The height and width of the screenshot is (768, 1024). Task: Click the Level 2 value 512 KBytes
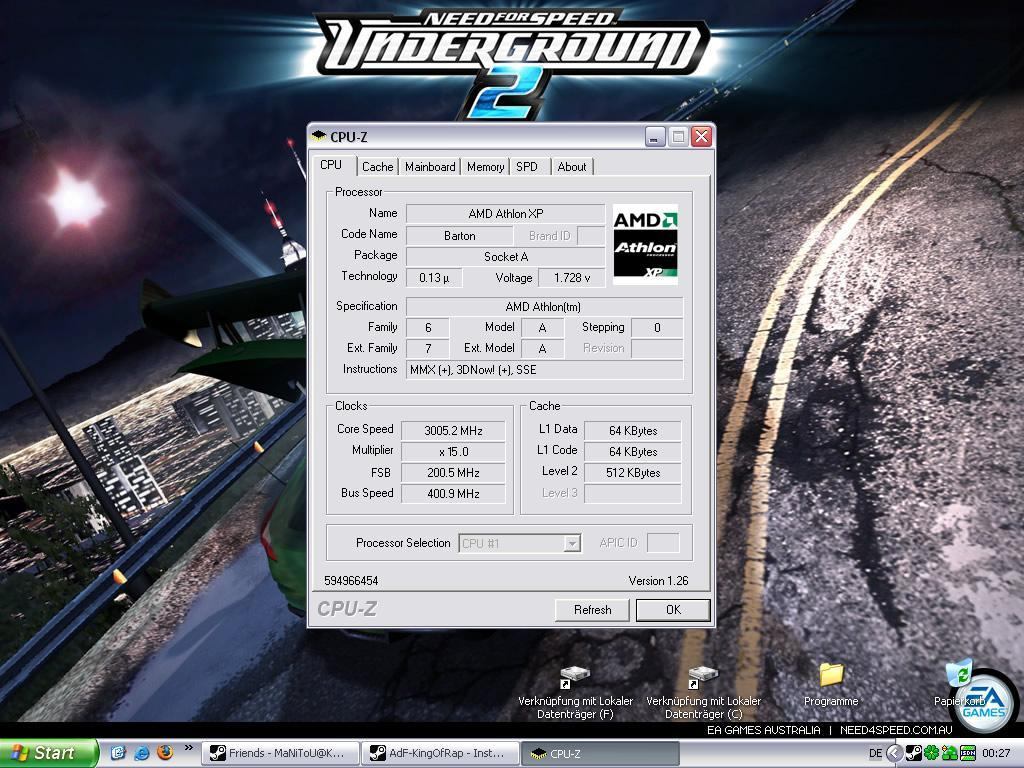pyautogui.click(x=633, y=472)
